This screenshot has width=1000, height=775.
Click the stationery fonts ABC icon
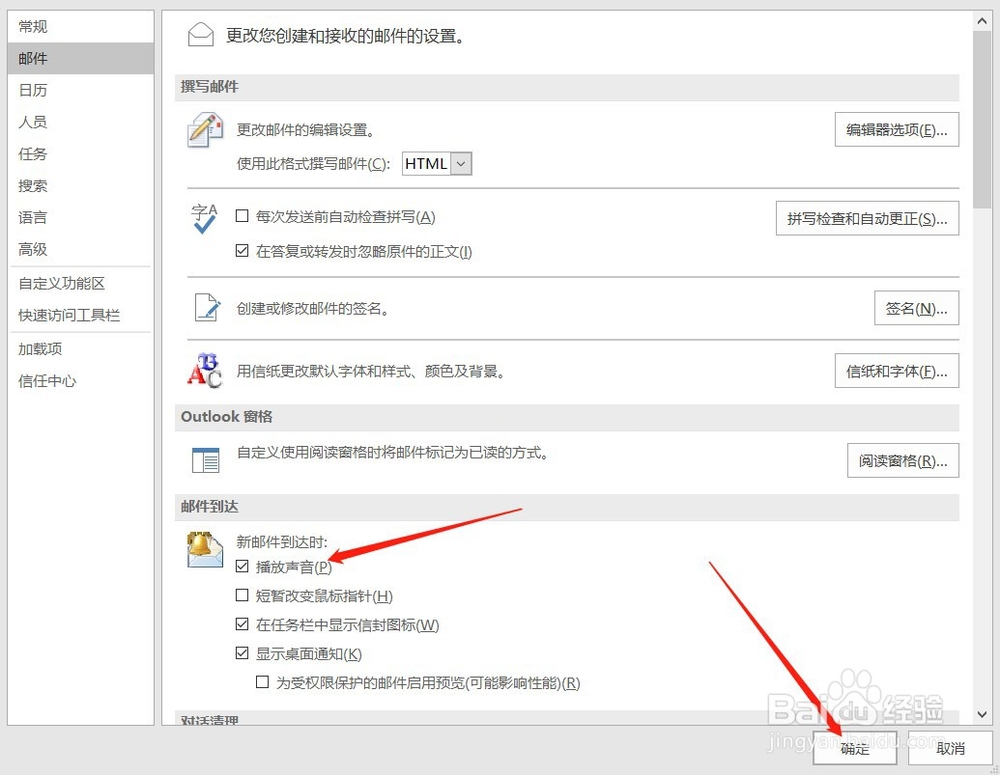click(x=204, y=371)
